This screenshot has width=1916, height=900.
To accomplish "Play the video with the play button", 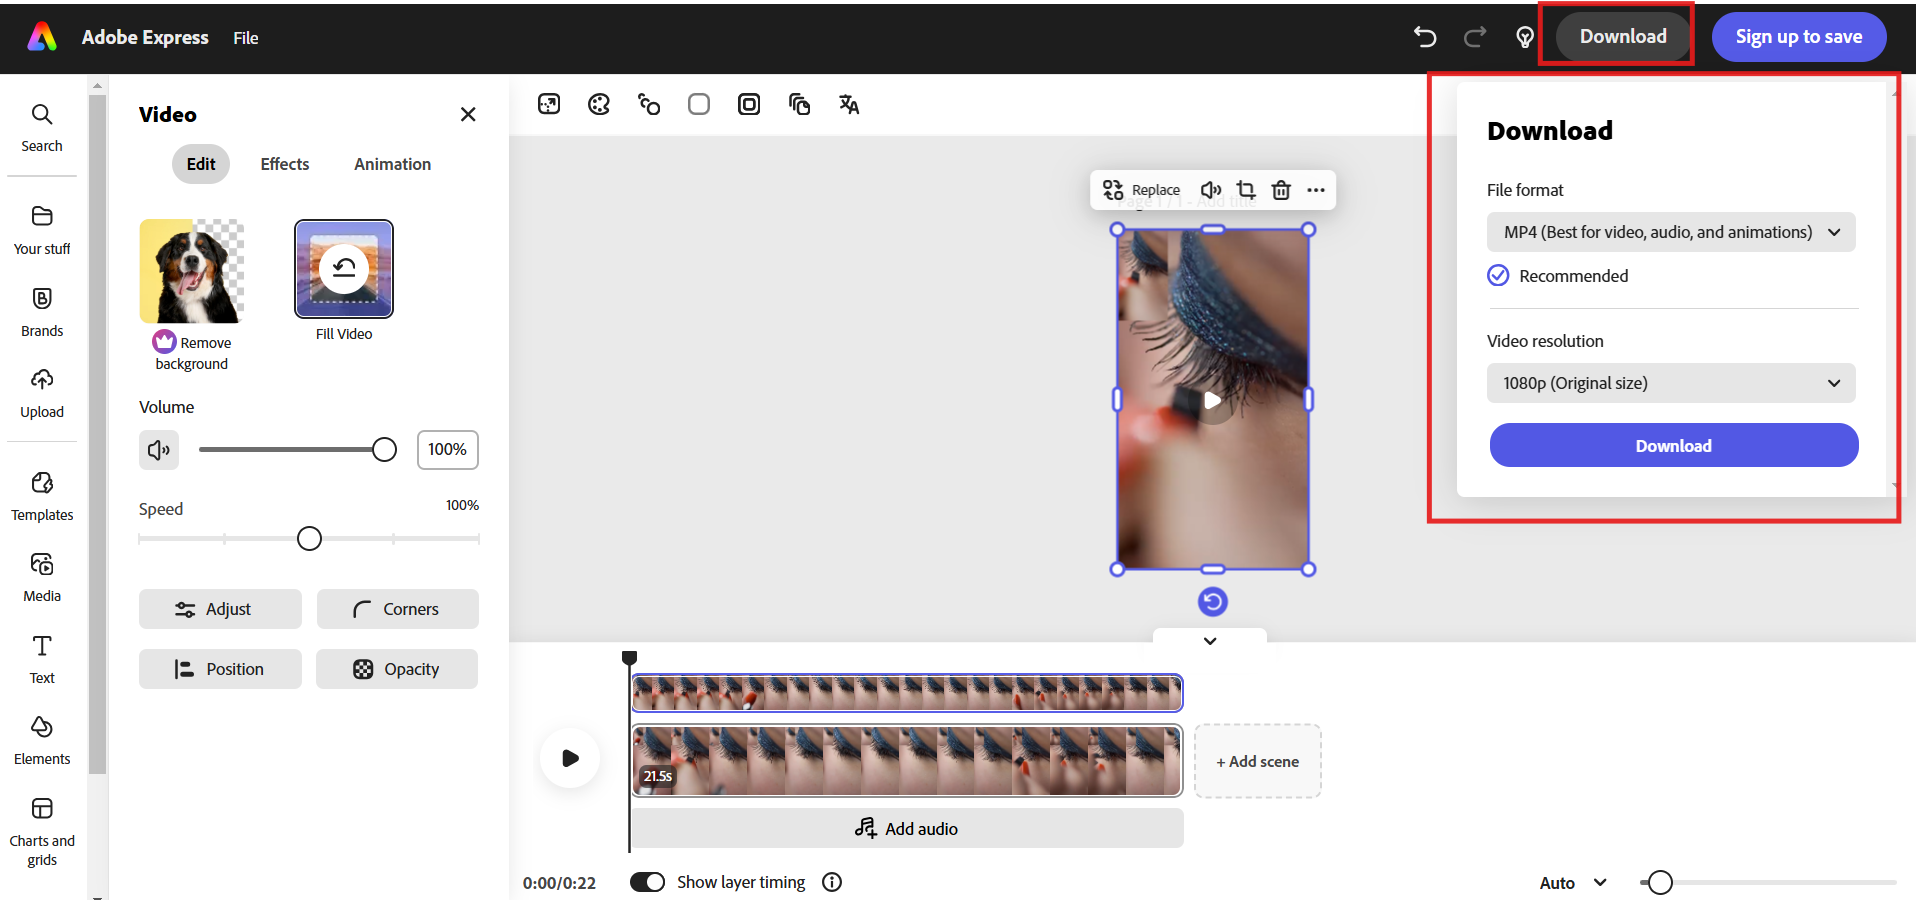I will coord(569,758).
